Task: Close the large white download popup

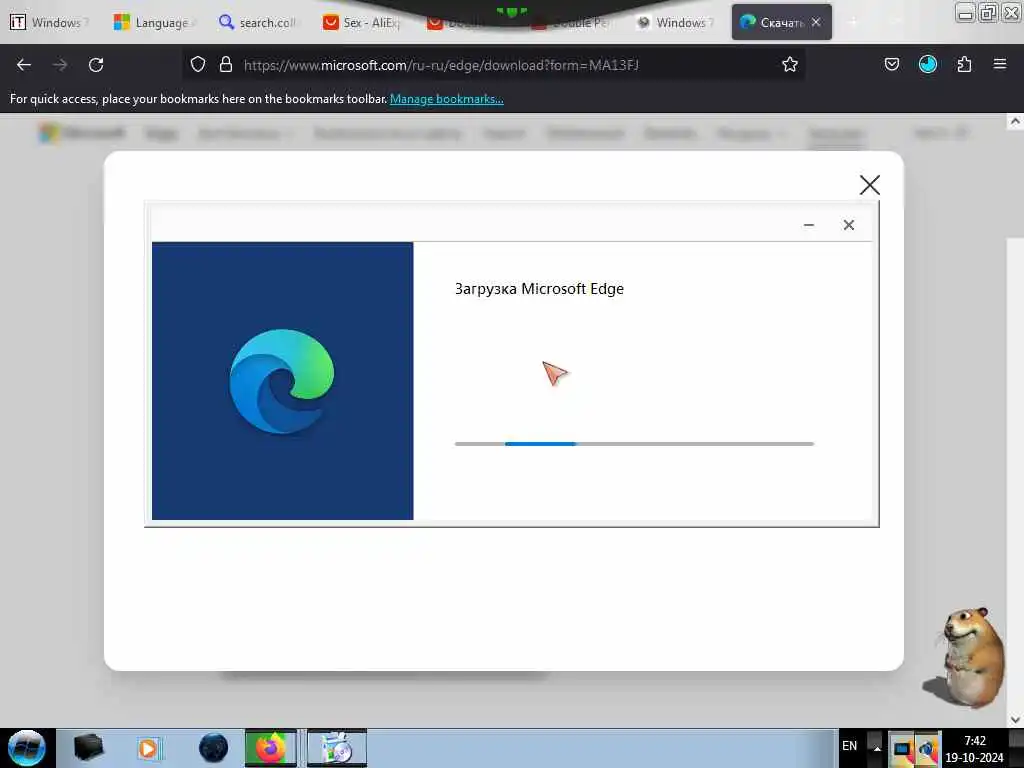Action: (x=869, y=185)
